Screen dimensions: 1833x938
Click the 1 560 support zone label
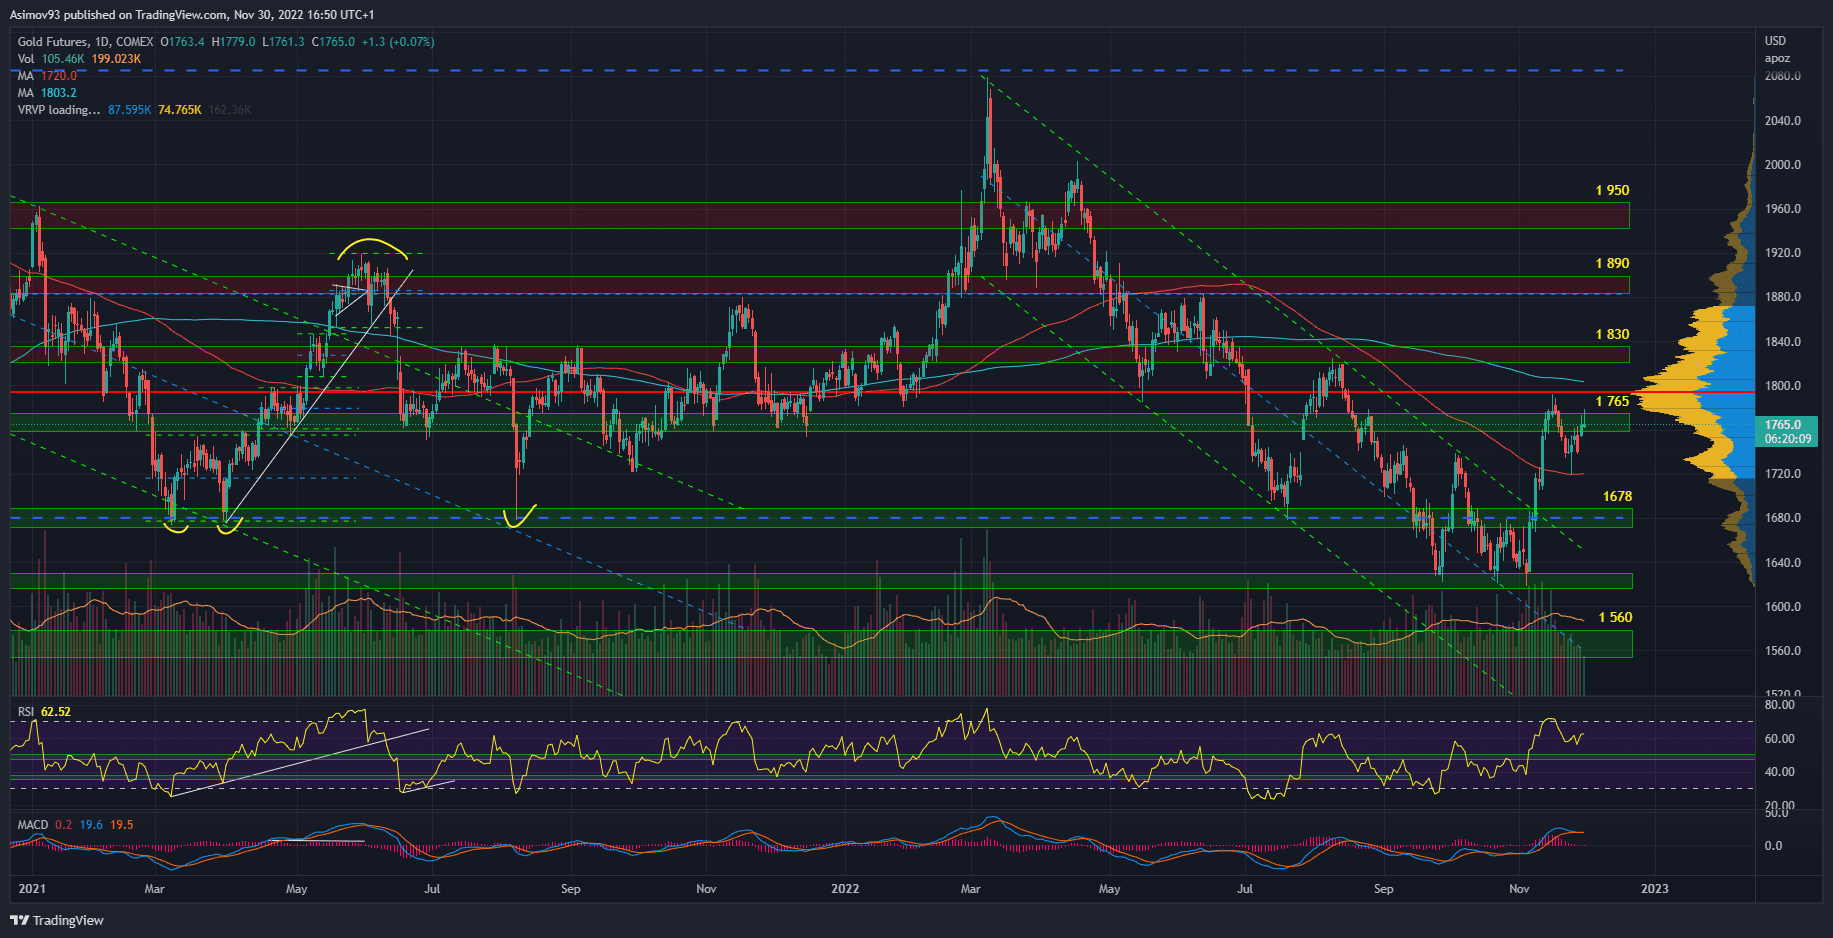(x=1615, y=617)
